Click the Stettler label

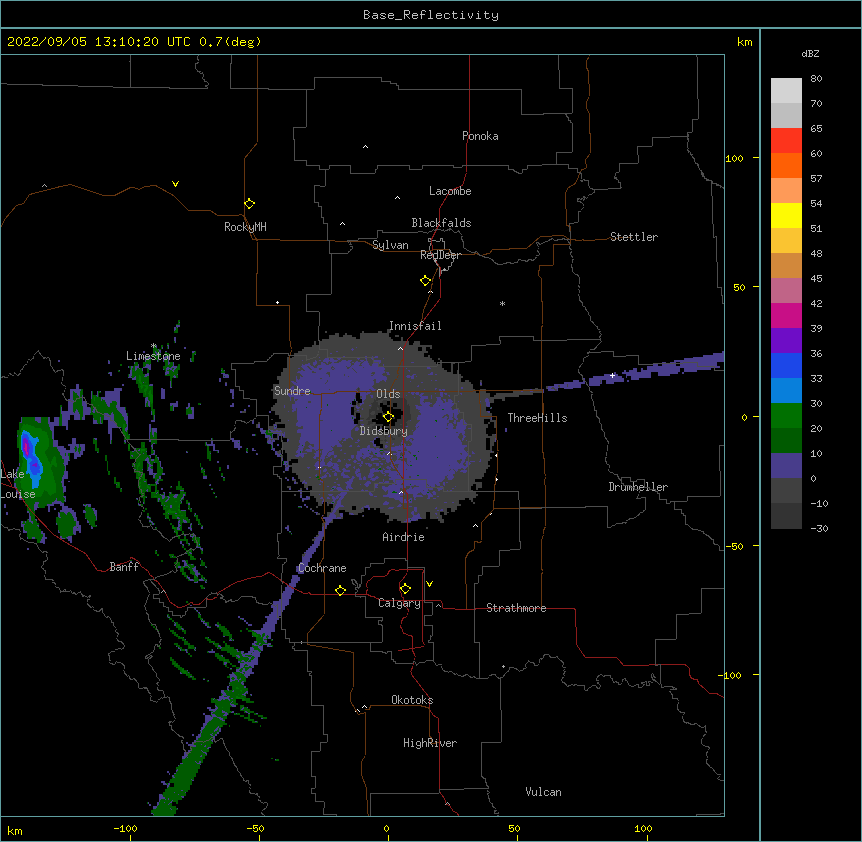(x=633, y=237)
